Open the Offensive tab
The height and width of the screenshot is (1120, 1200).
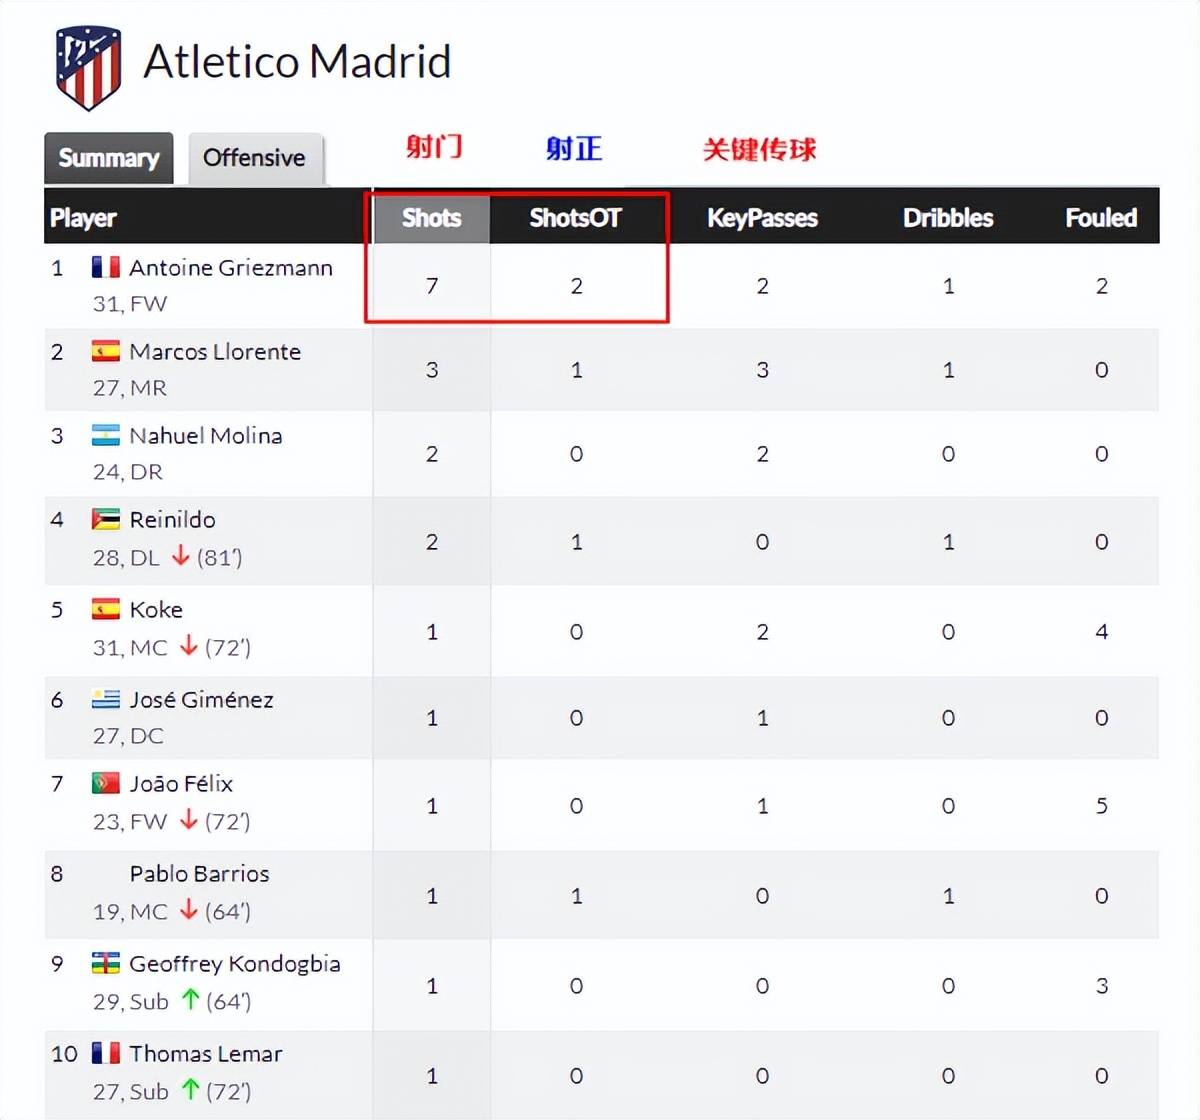(x=255, y=158)
